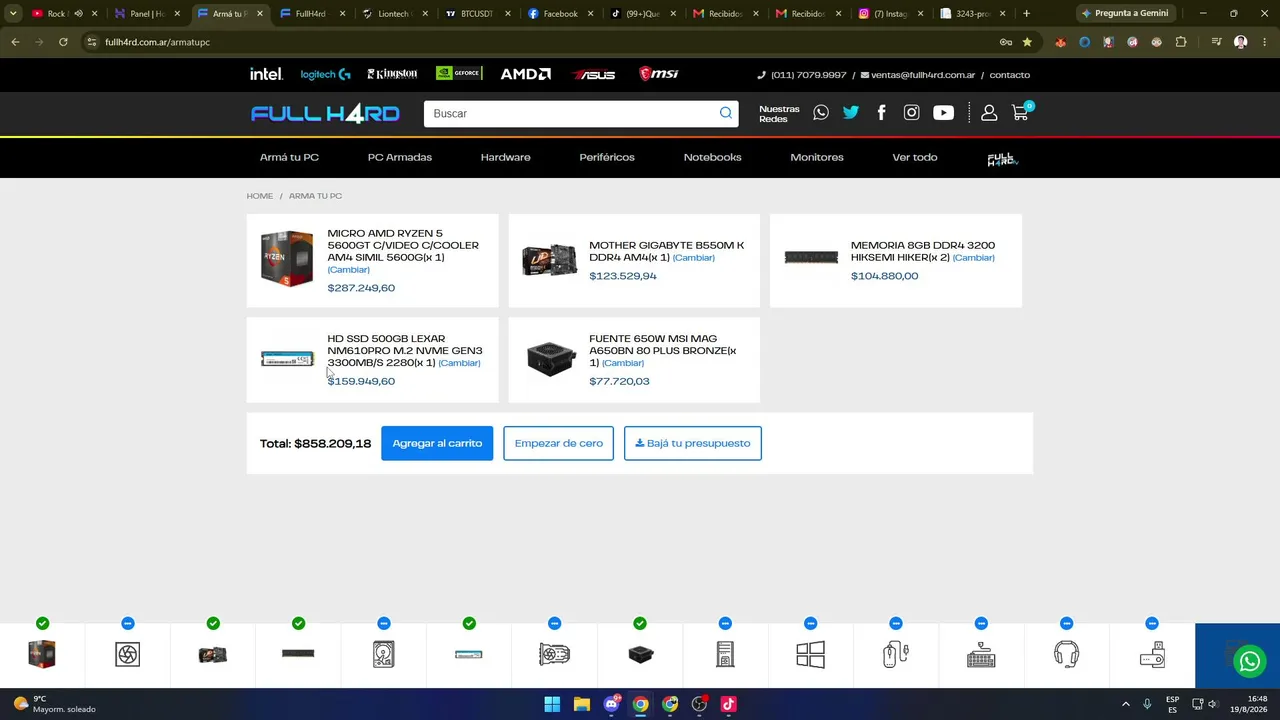Change the Hiksemi Hiker 8GB memory
Viewport: 1280px width, 720px height.
click(973, 258)
